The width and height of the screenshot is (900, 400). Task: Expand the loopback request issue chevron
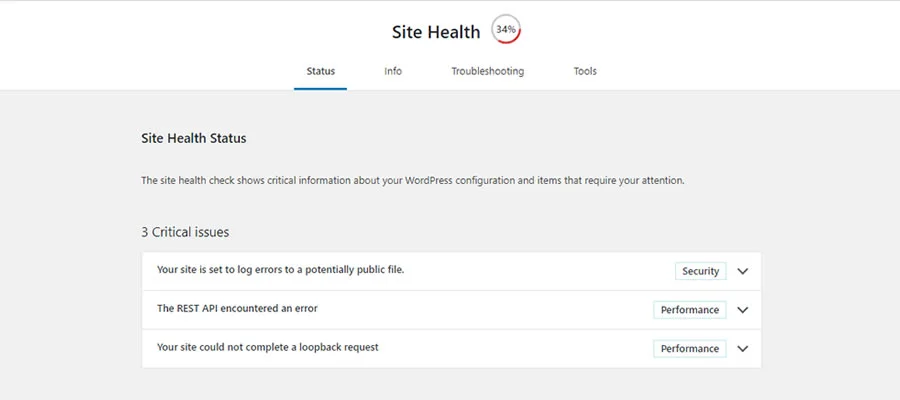tap(743, 348)
